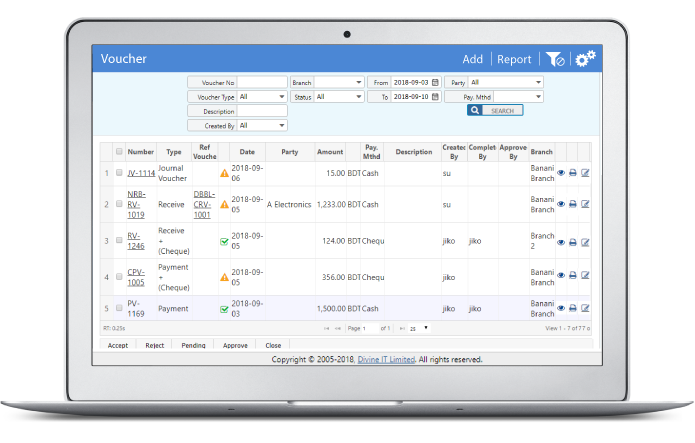Click the Voucher No input field
695x443 pixels.
click(262, 82)
